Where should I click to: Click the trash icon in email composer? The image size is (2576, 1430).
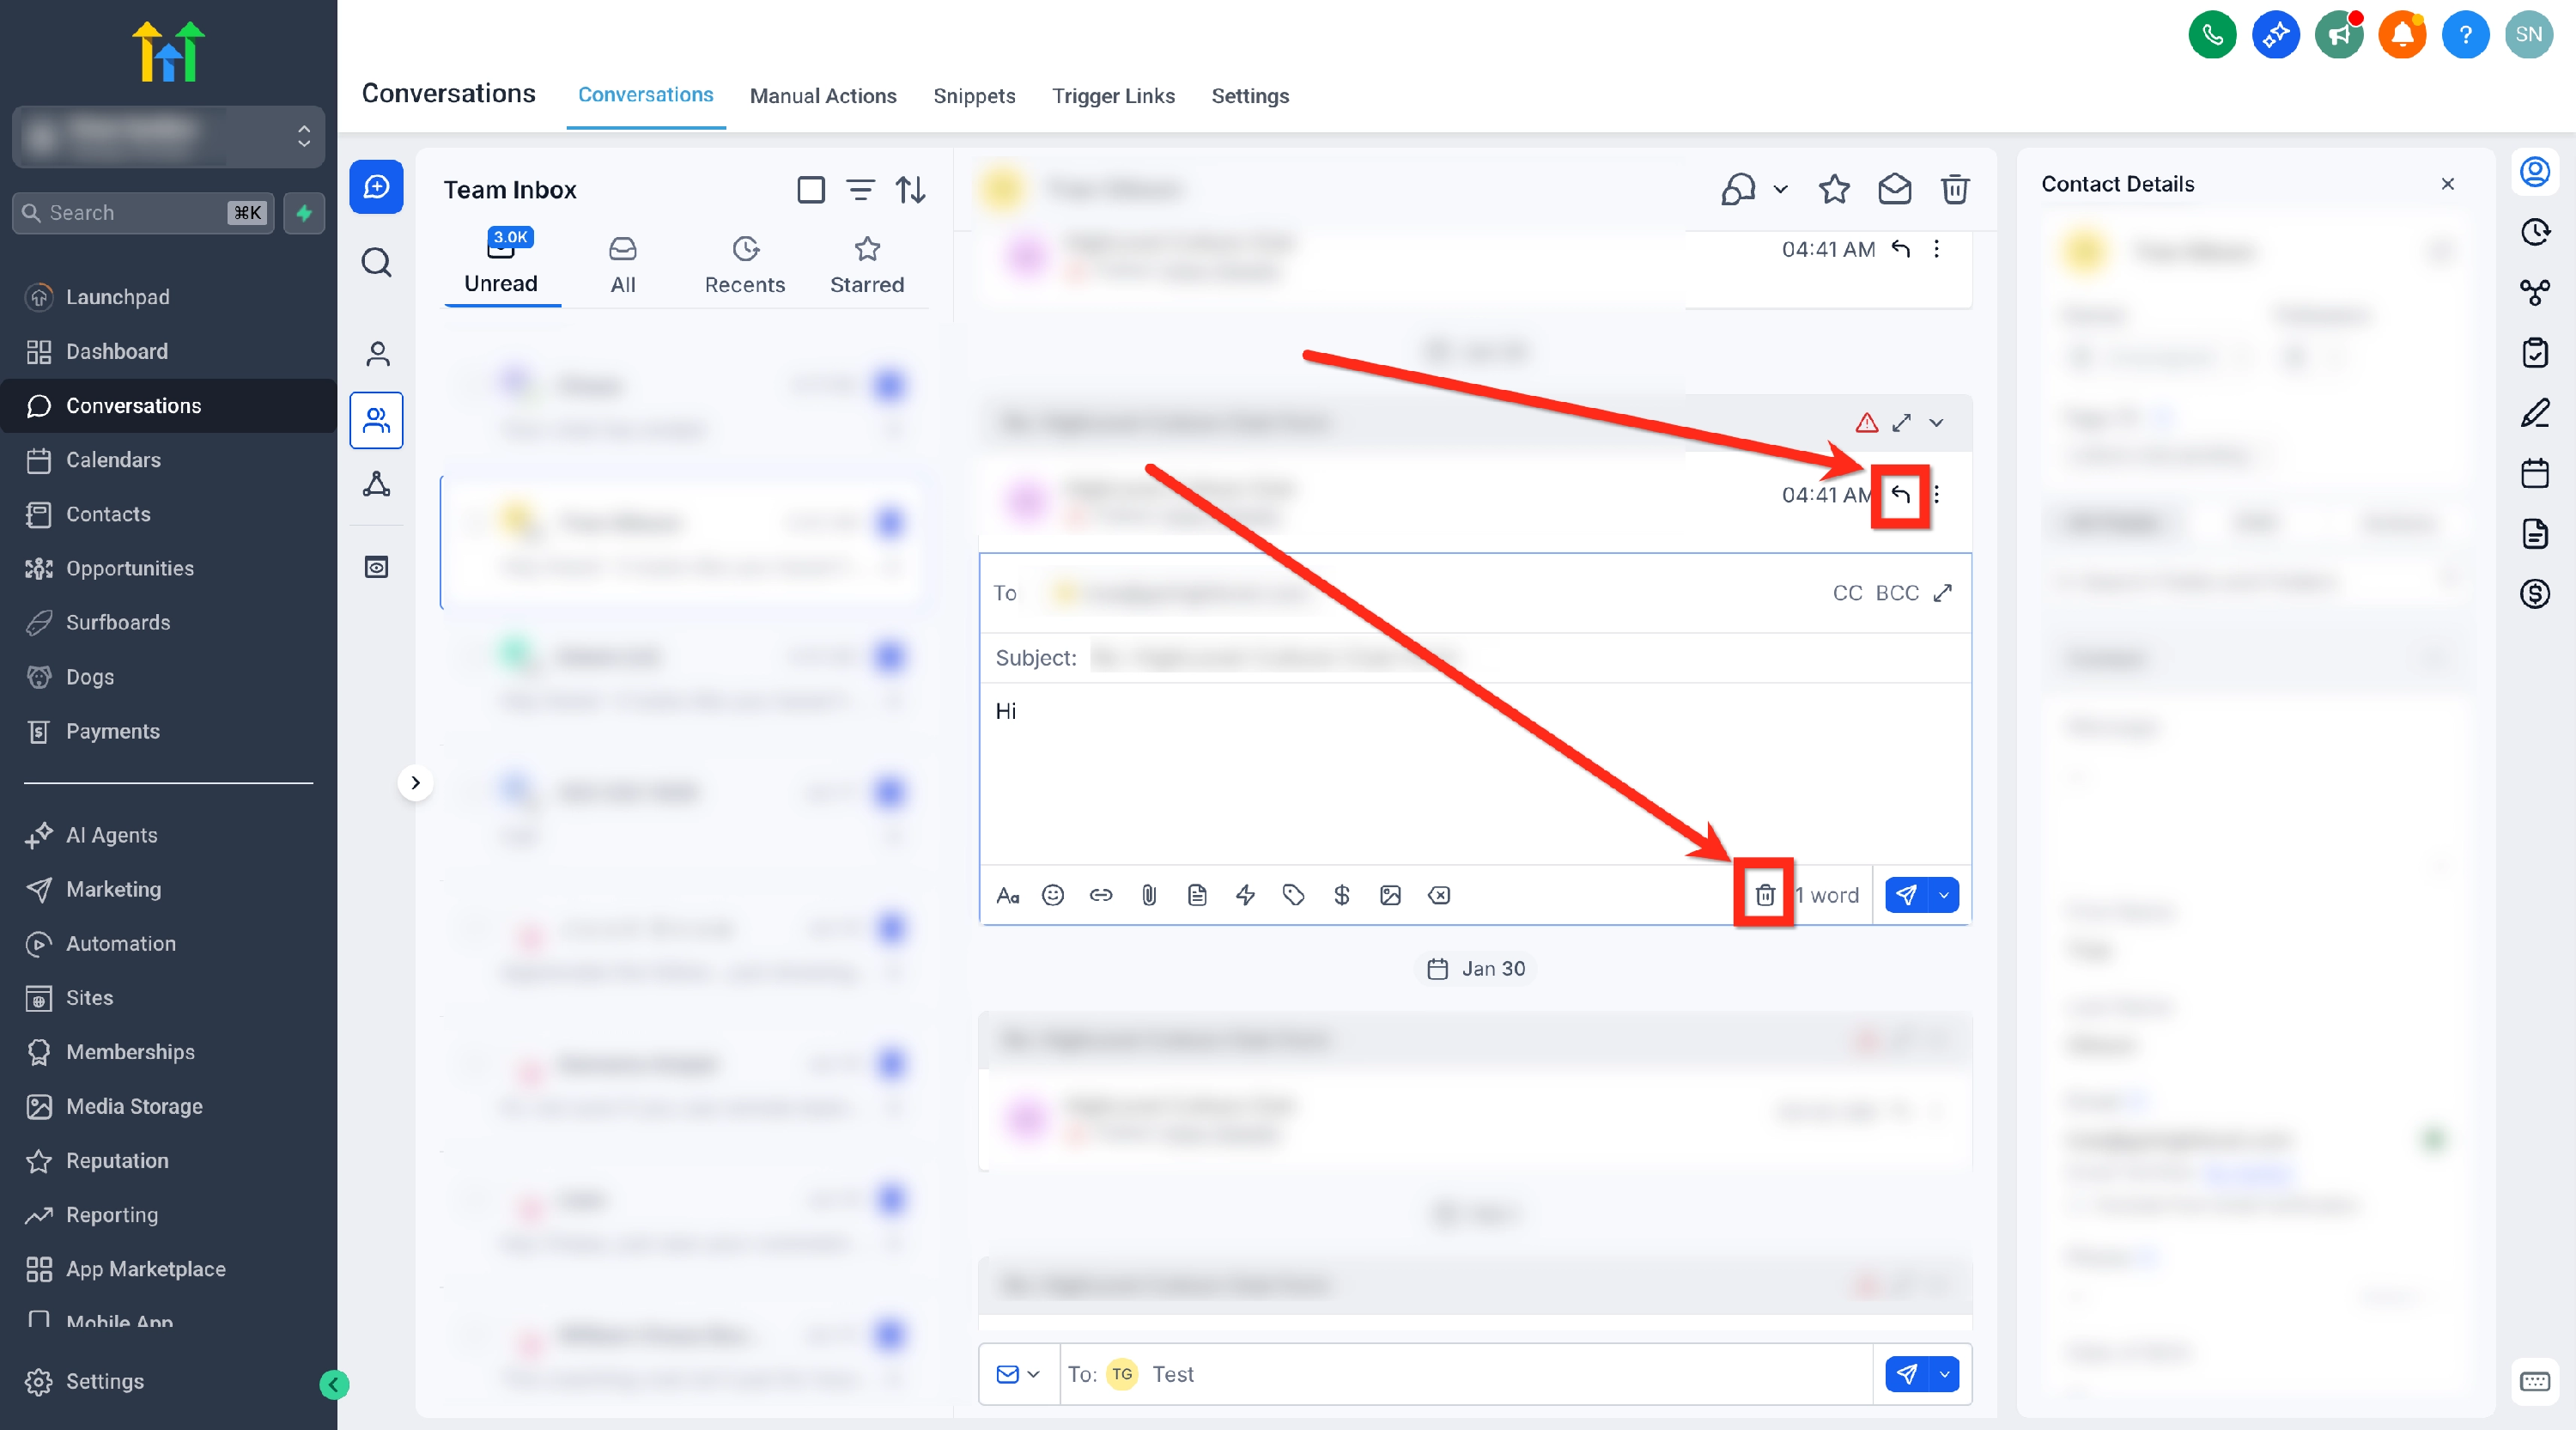[1765, 895]
